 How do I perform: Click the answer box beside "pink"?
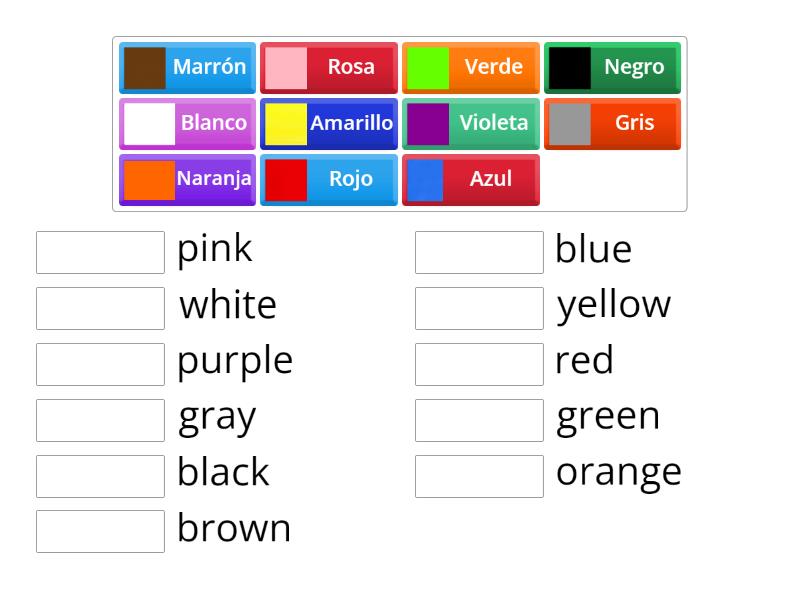pyautogui.click(x=99, y=251)
